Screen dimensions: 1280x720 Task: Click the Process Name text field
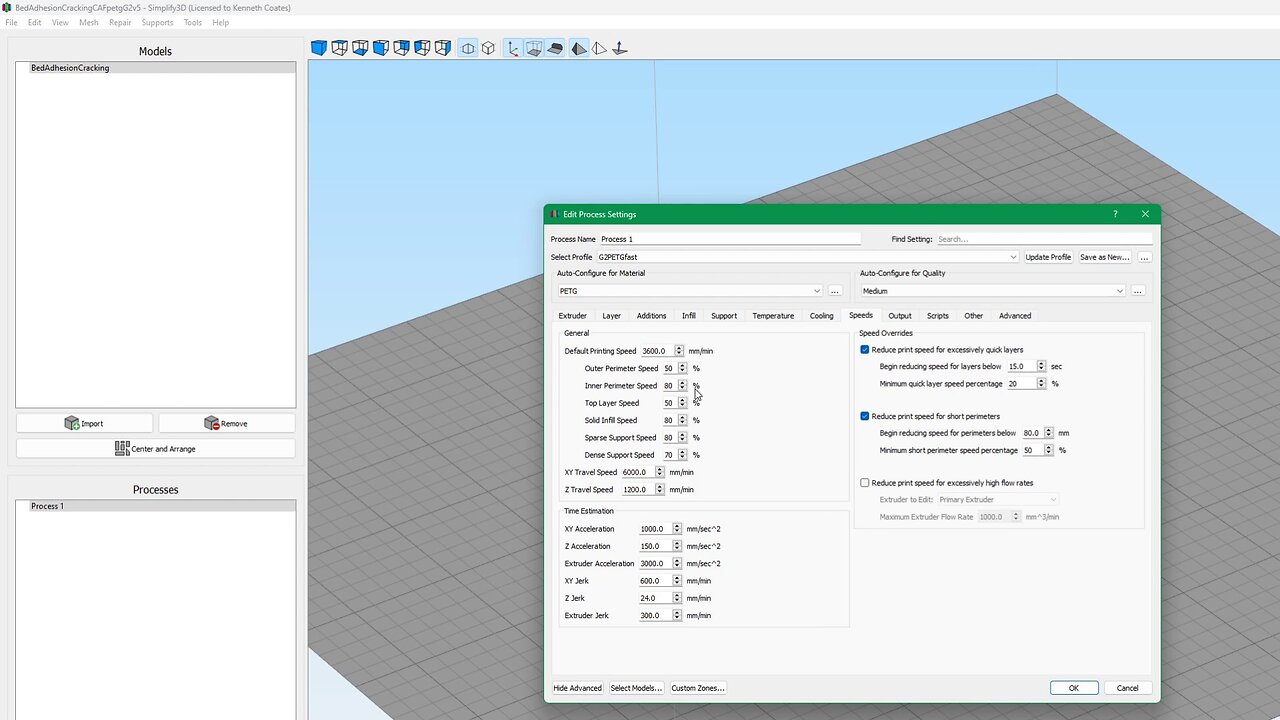point(730,239)
